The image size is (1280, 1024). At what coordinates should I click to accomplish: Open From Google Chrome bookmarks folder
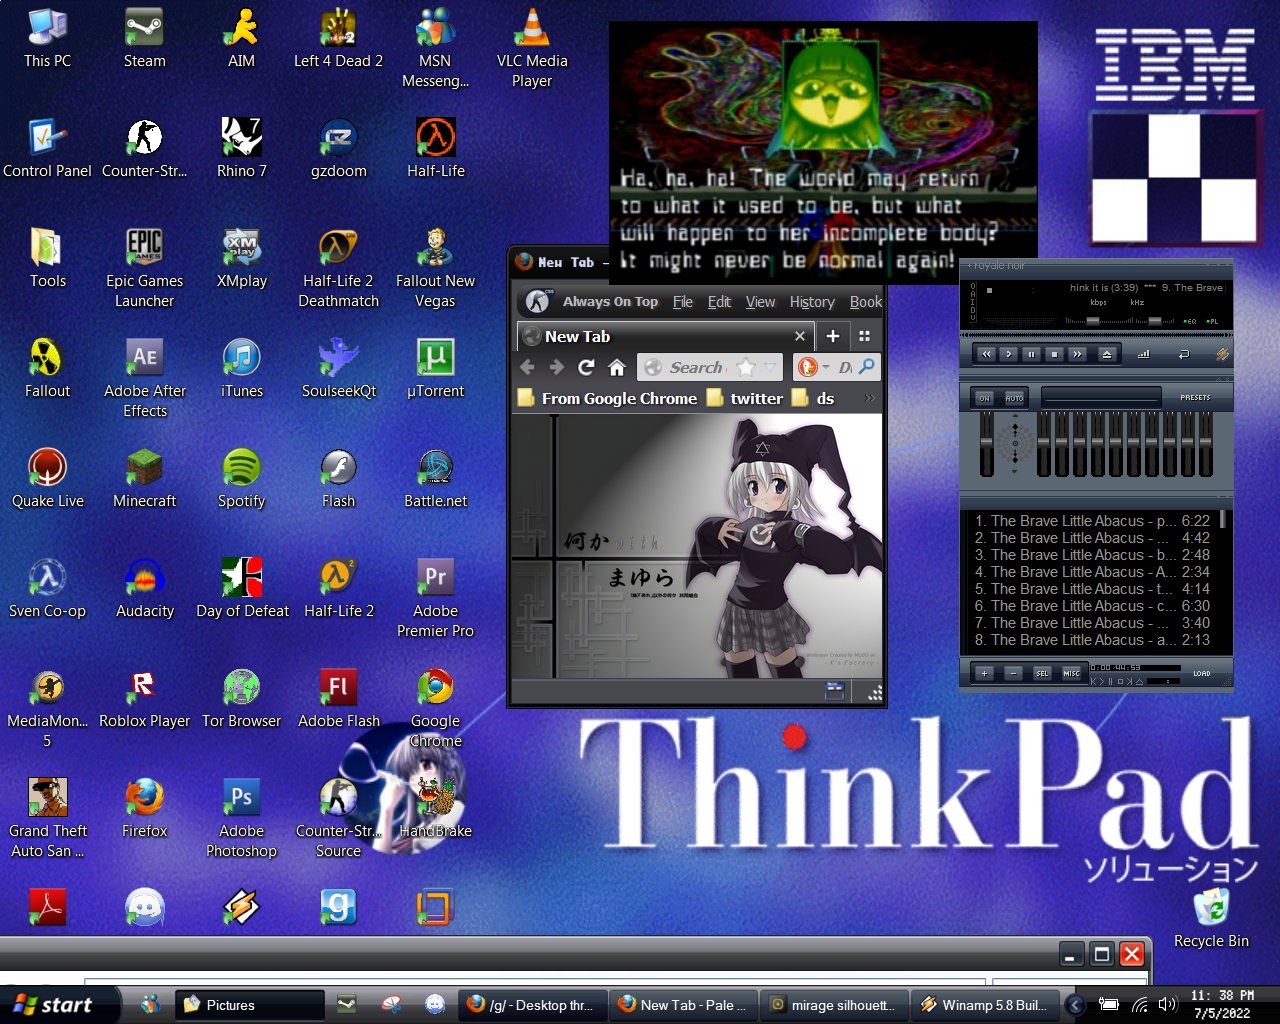(x=608, y=398)
